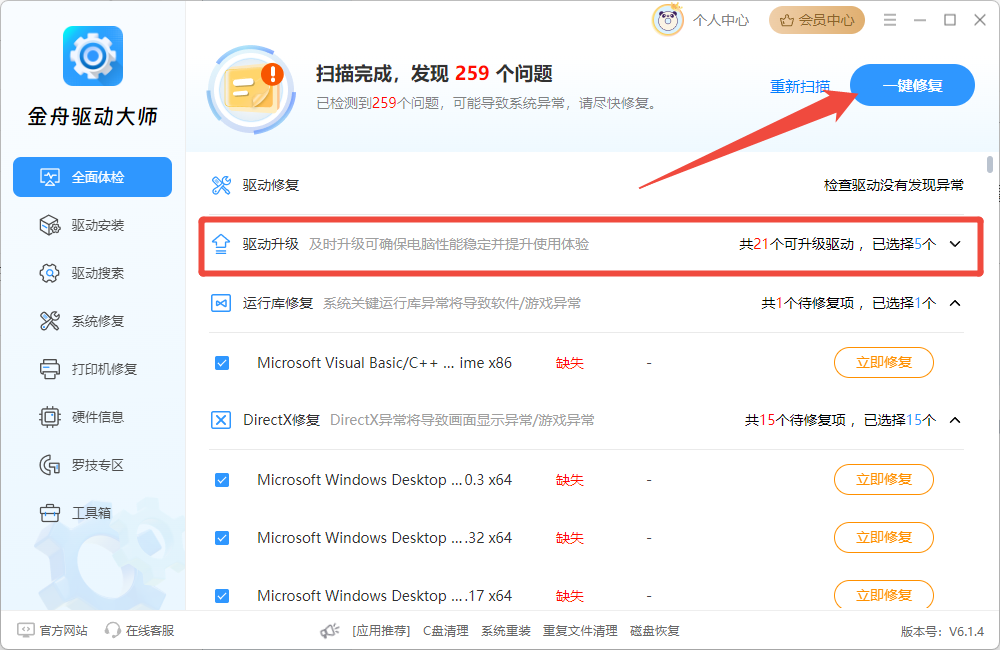Uncheck Microsoft Windows Desktop ...0.3 x64
The image size is (1000, 650).
(x=221, y=479)
